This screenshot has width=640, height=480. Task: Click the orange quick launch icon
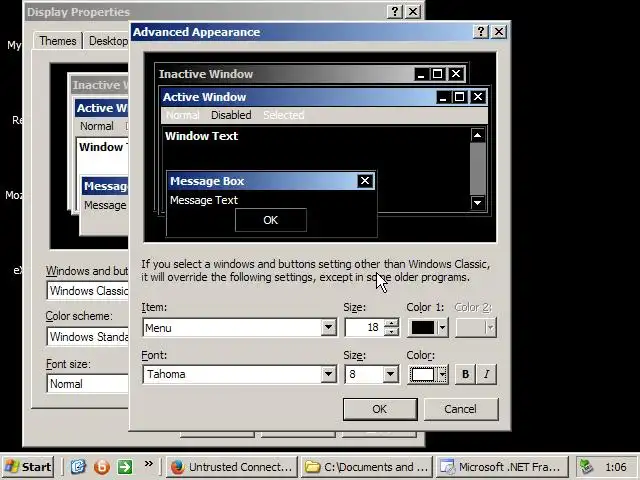pos(102,467)
